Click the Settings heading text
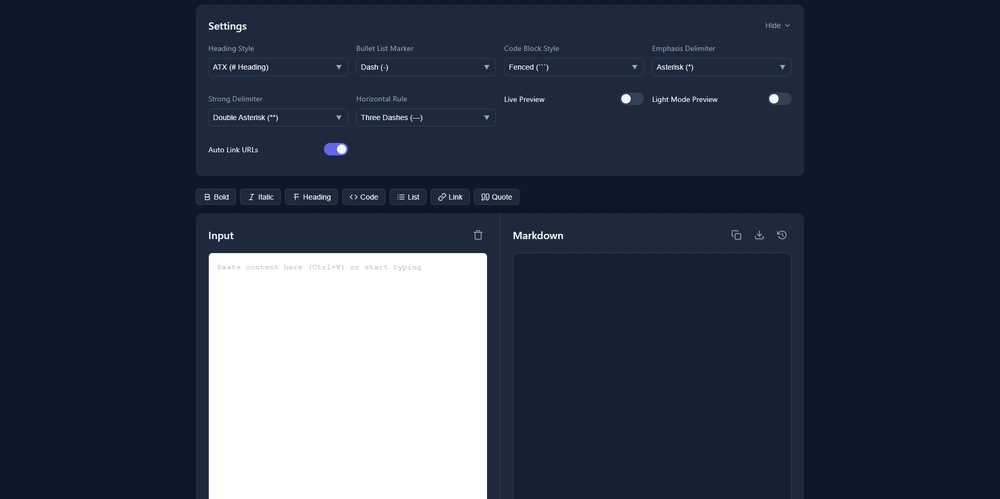Screen dimensions: 1000x499 227,26
